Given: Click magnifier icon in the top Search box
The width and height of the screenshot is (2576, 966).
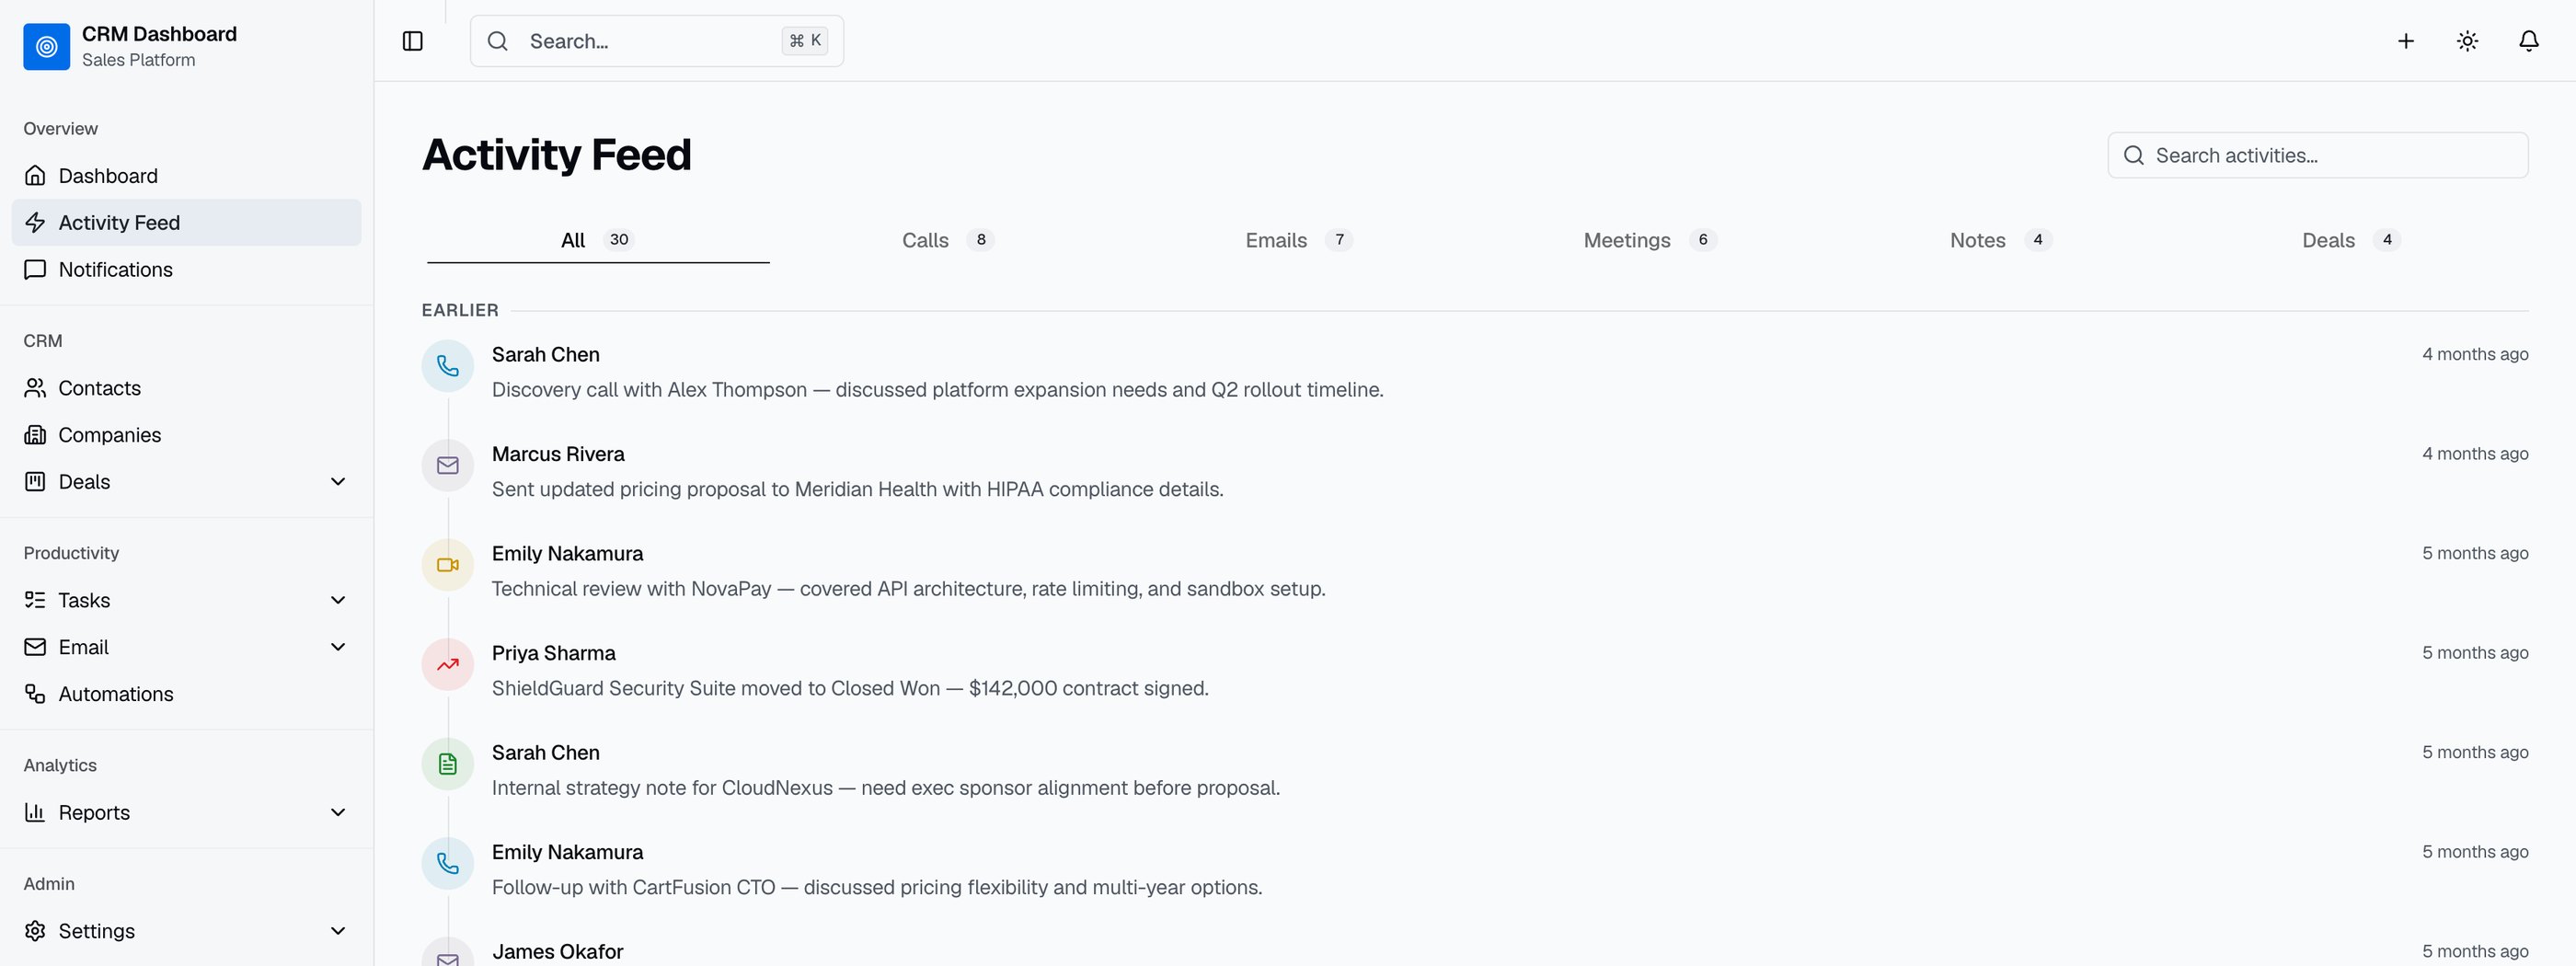Looking at the screenshot, I should [x=497, y=41].
